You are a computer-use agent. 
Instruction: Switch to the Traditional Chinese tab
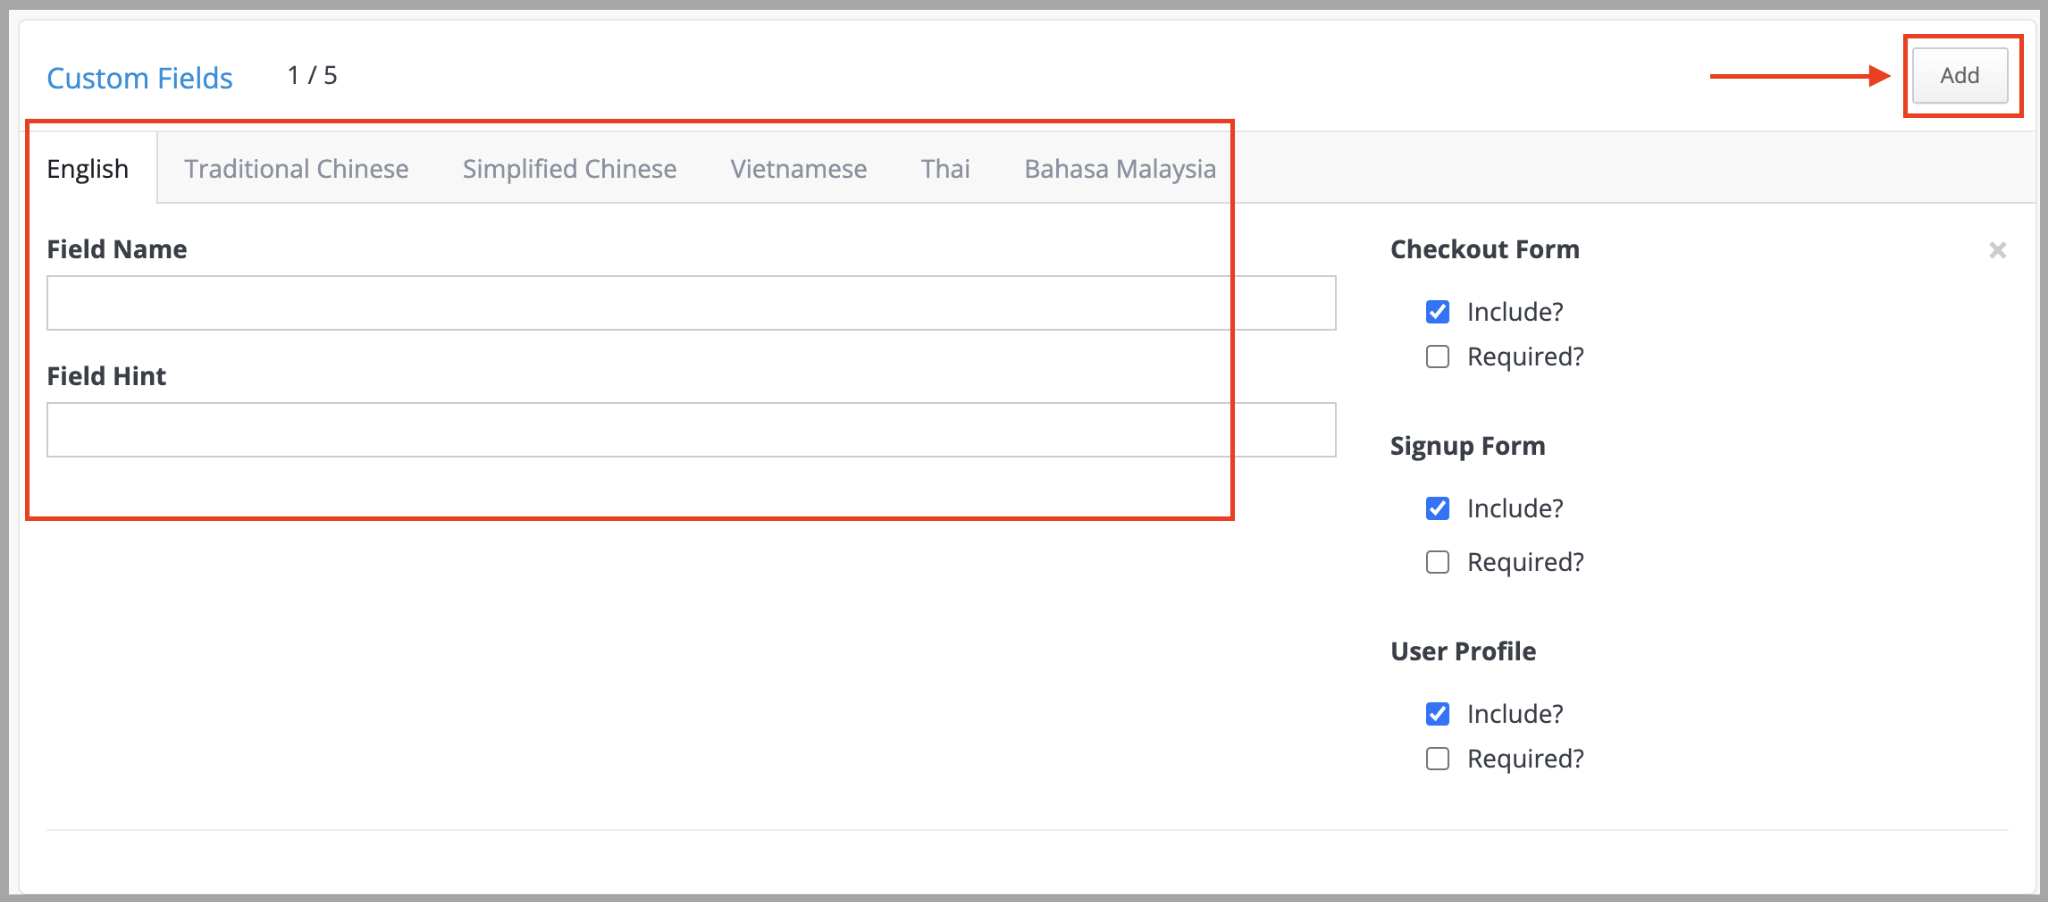coord(297,168)
